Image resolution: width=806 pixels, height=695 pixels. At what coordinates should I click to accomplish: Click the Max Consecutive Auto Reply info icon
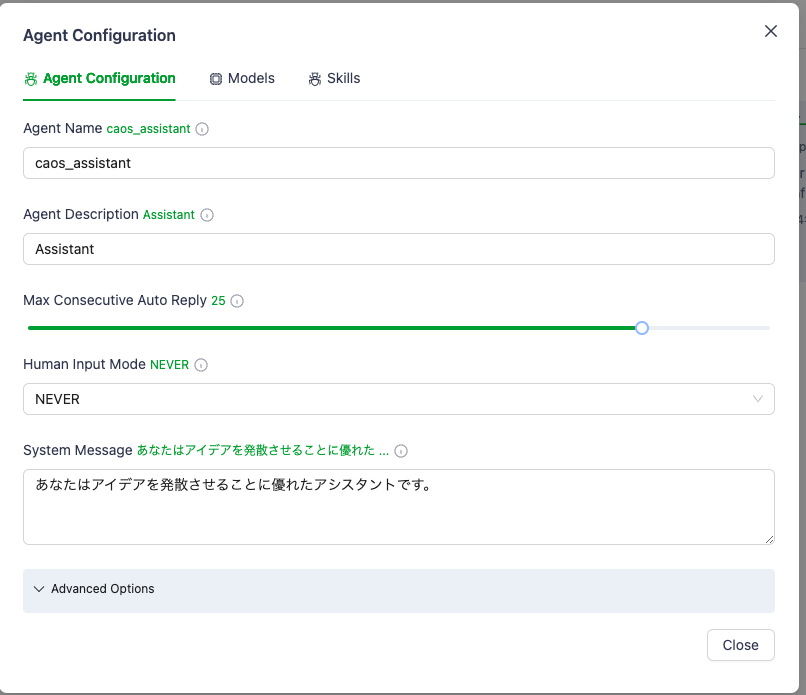click(237, 301)
